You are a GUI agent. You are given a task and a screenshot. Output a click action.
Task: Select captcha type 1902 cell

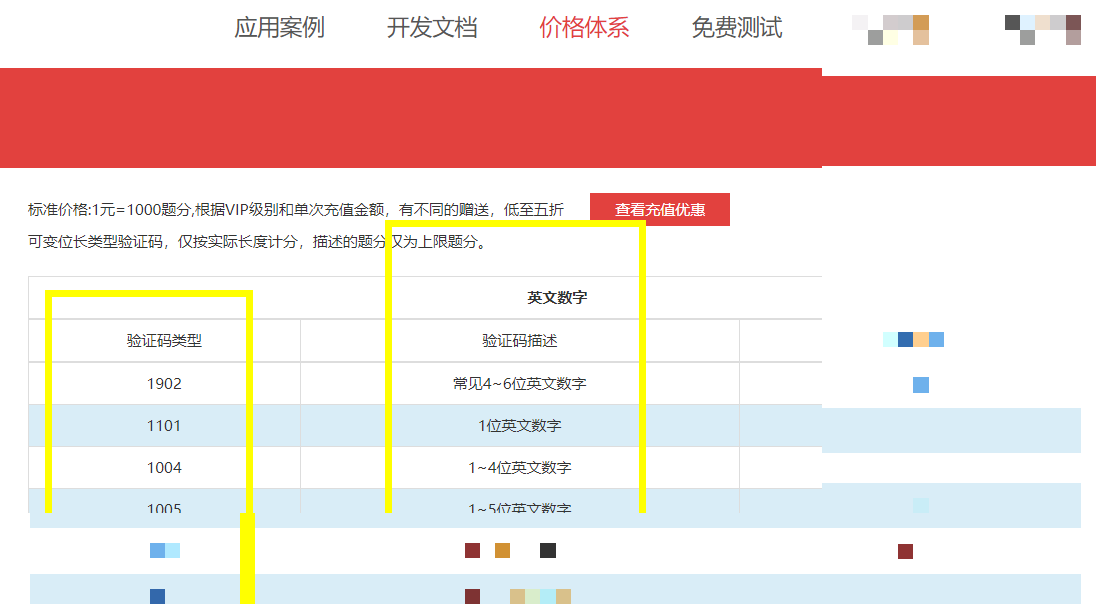(164, 384)
